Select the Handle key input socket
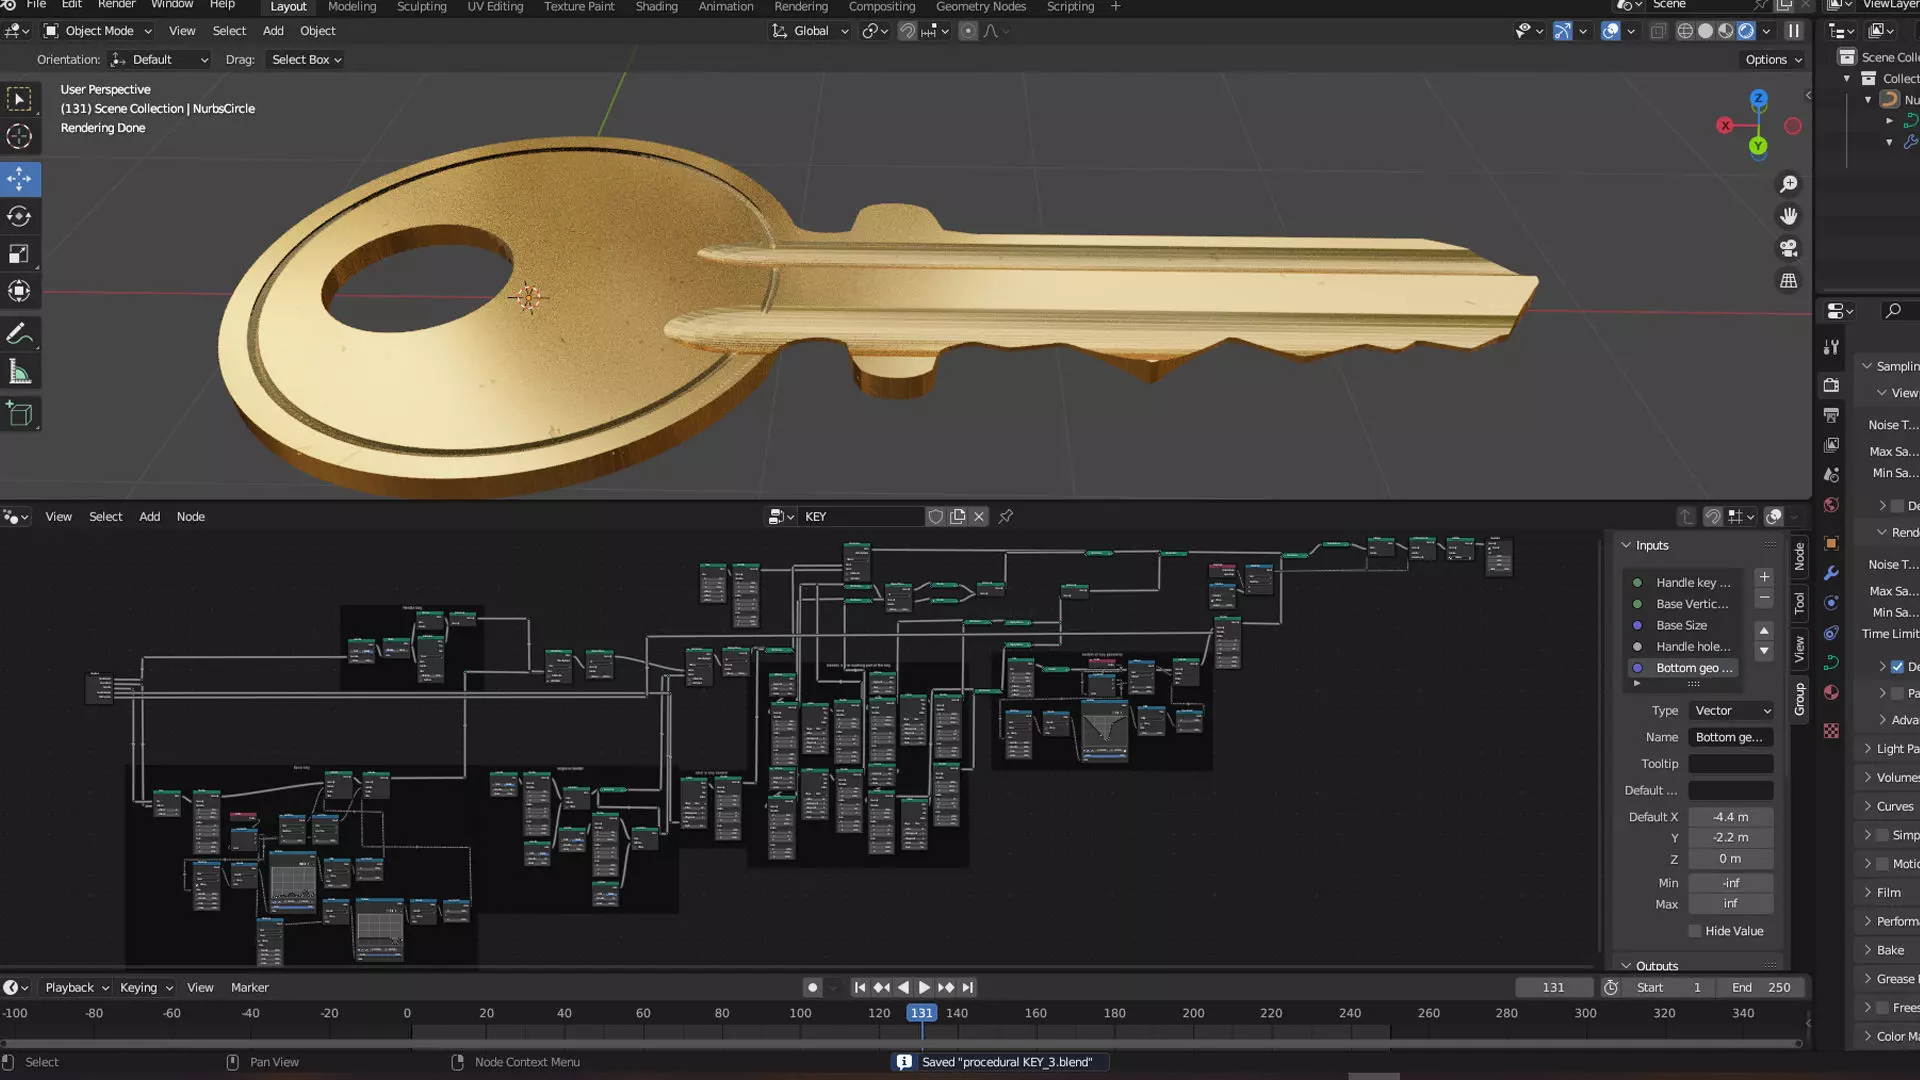 pos(1685,583)
